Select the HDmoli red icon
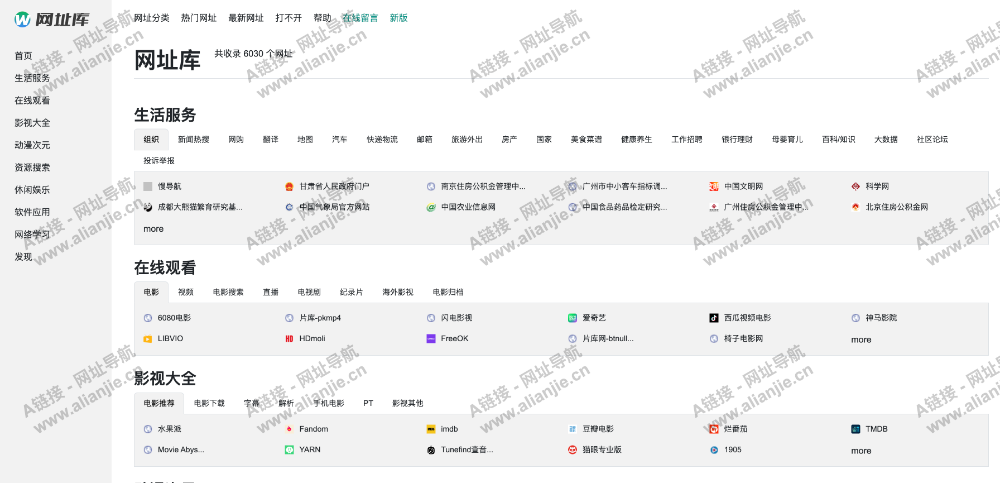This screenshot has height=483, width=1000. tap(289, 339)
